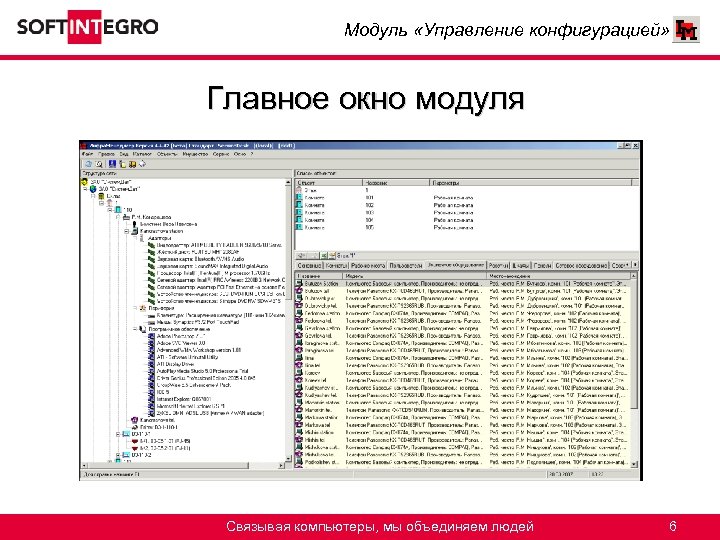This screenshot has height=540, width=720.
Task: Click the folder tree icon in the main toolbar
Action: pos(122,164)
